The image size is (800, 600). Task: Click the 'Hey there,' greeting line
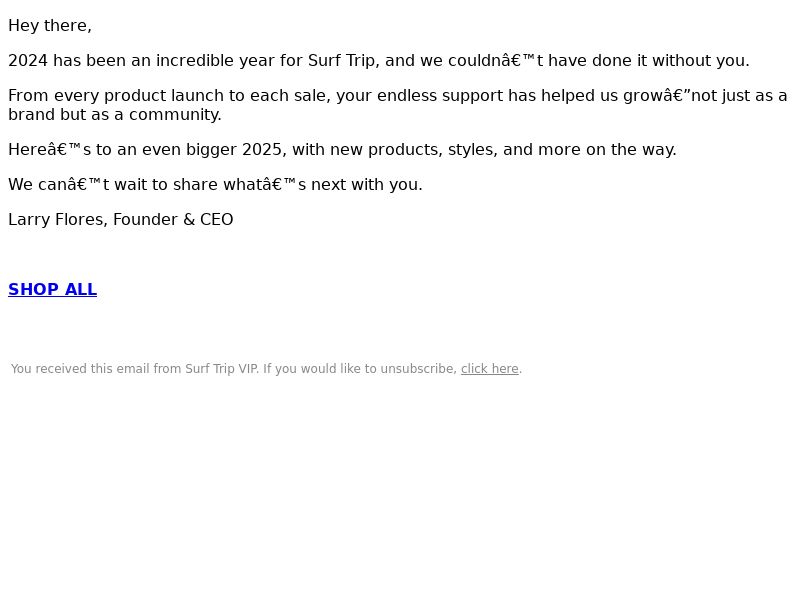click(50, 26)
